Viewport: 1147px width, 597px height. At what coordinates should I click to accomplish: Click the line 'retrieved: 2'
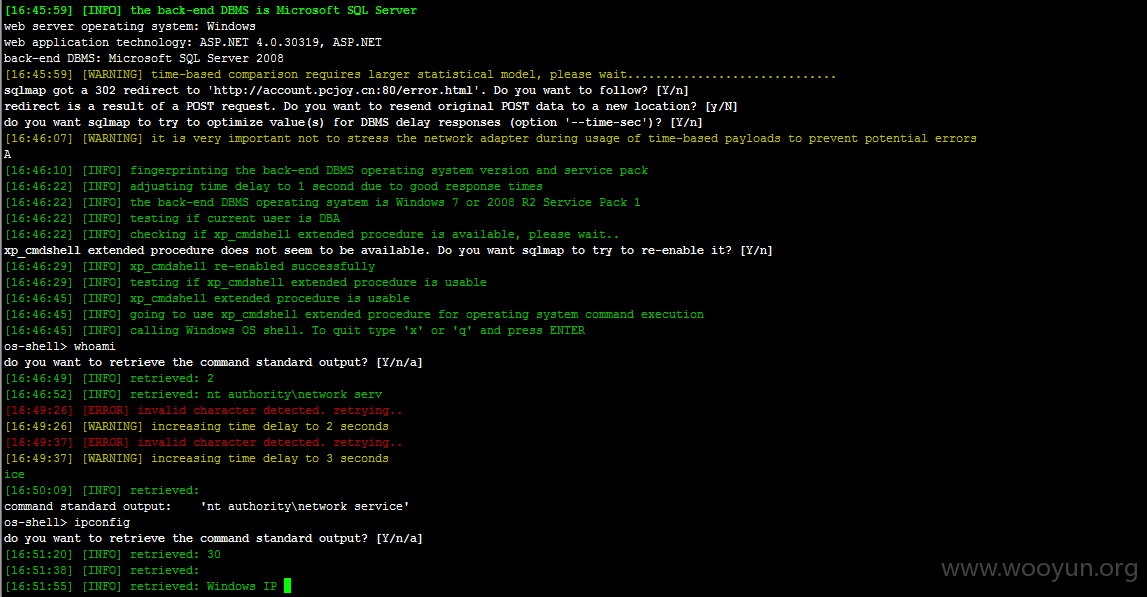(109, 379)
